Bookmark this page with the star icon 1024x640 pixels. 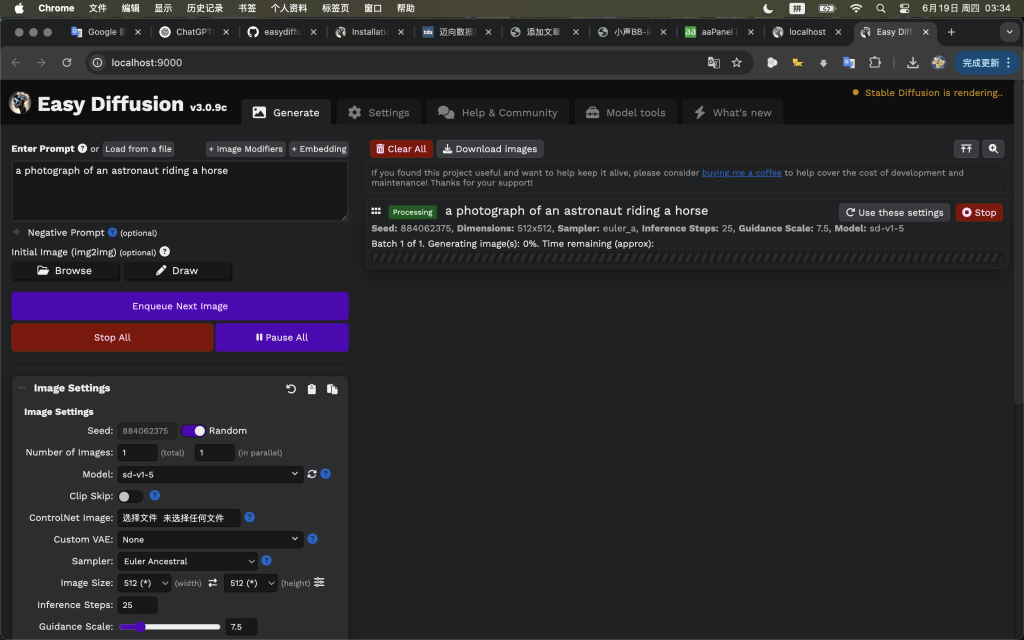tap(737, 63)
